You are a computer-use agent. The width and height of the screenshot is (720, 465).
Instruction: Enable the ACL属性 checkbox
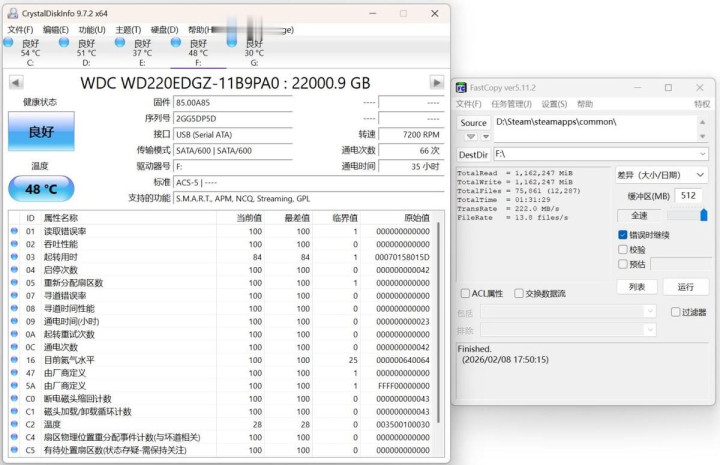[x=465, y=293]
